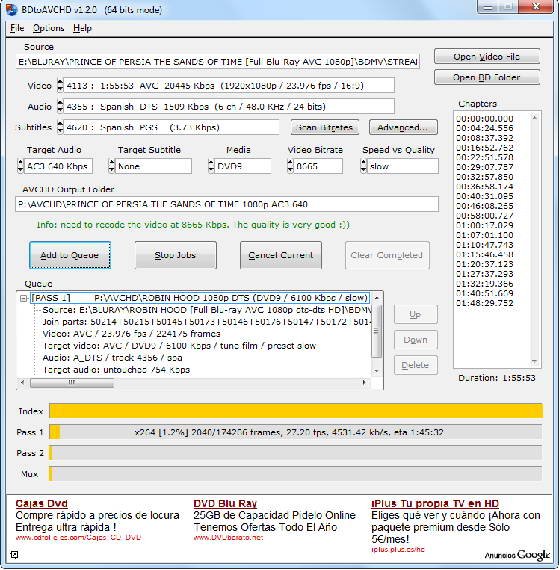Change the Video track spinner
The width and height of the screenshot is (560, 570).
click(x=60, y=85)
